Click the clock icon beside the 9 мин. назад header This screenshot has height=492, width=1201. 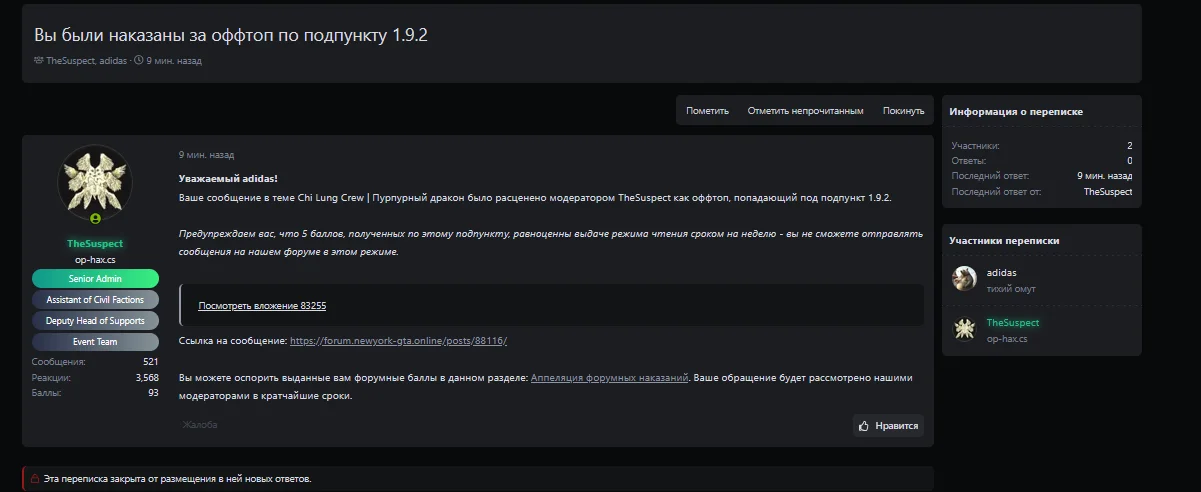pyautogui.click(x=138, y=61)
